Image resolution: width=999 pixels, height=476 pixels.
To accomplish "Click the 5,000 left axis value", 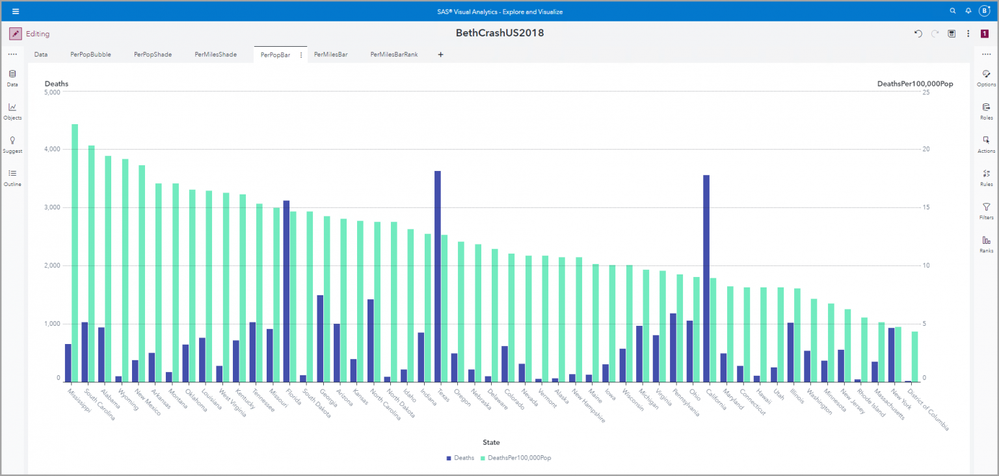I will 52,92.
